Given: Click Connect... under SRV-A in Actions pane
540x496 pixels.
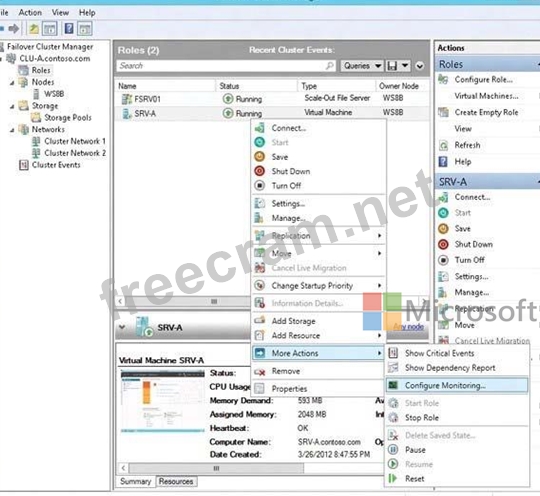Looking at the screenshot, I should click(x=472, y=197).
